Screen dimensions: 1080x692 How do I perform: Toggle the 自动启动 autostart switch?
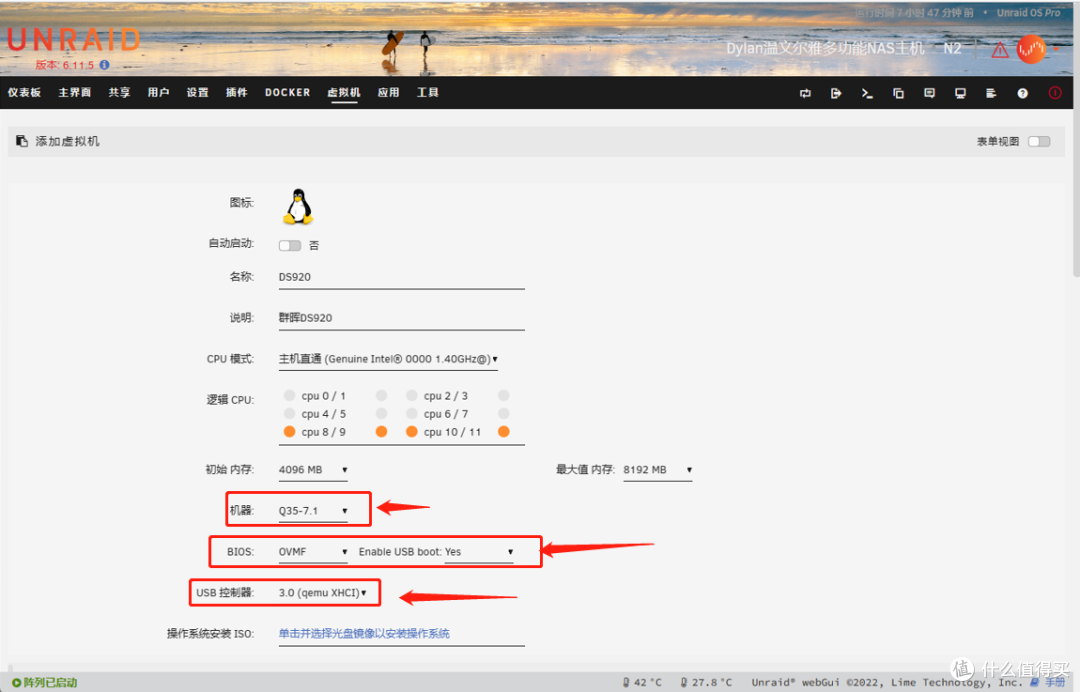point(290,245)
